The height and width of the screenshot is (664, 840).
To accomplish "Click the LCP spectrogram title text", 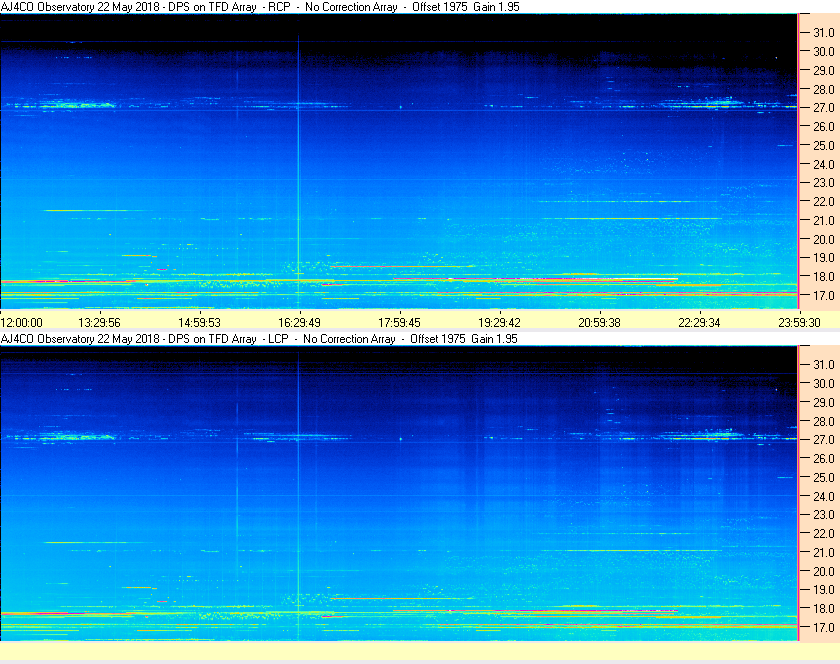I will [x=259, y=339].
